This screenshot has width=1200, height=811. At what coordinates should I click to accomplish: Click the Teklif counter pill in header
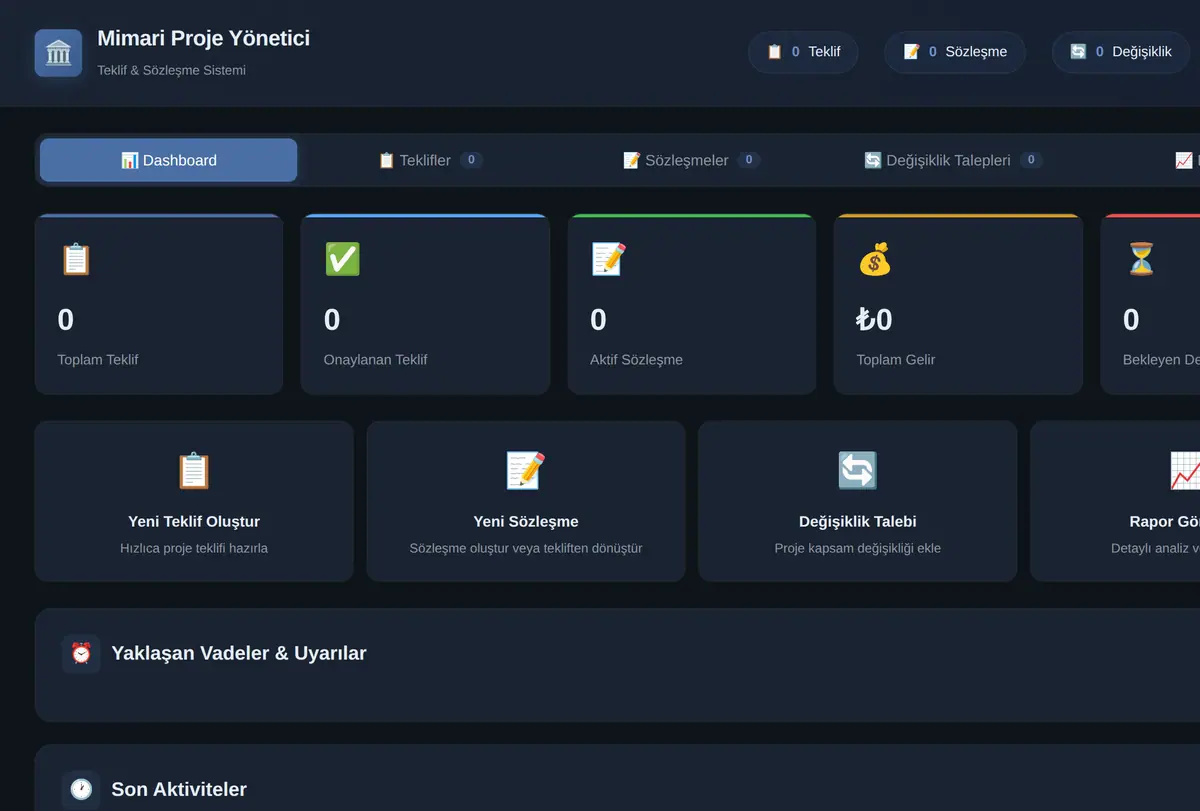803,52
